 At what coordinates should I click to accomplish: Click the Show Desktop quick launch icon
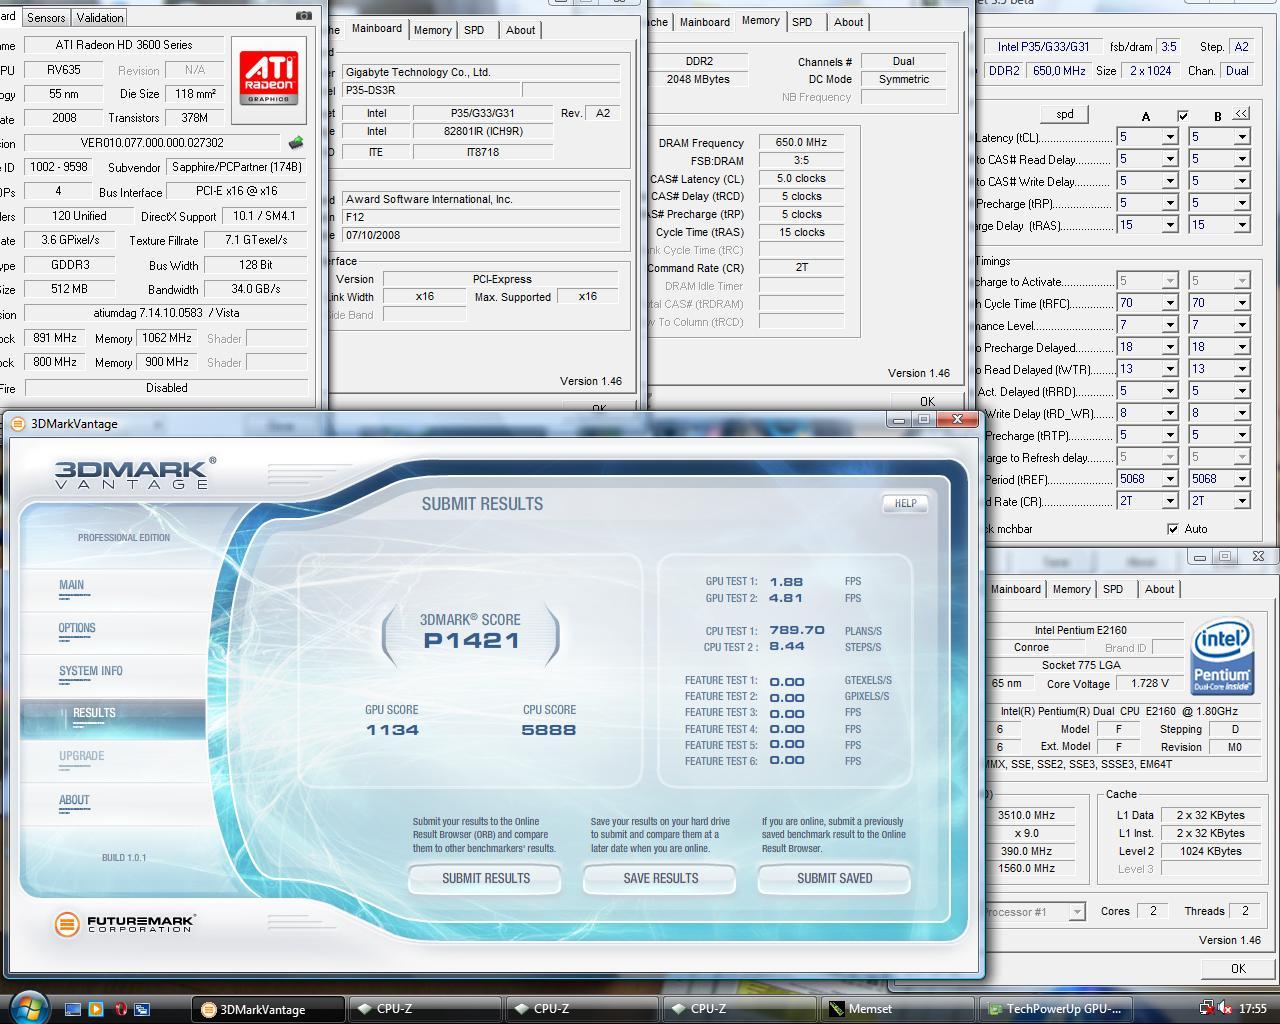click(73, 1009)
